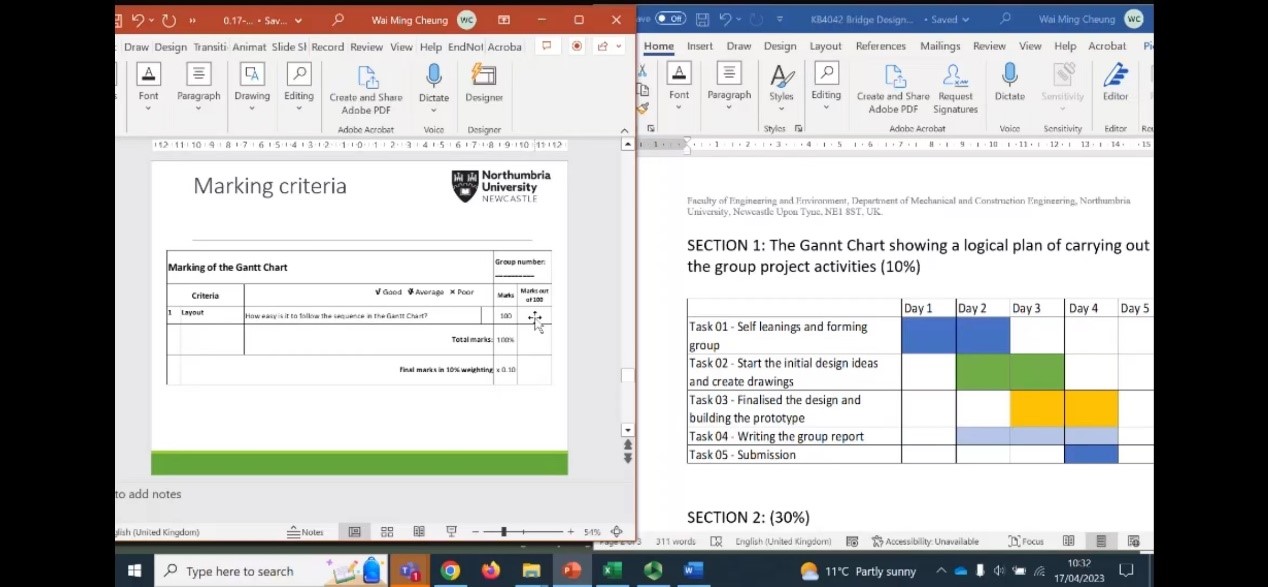1268x587 pixels.
Task: Toggle Focus mode in Word status bar
Action: (1026, 541)
